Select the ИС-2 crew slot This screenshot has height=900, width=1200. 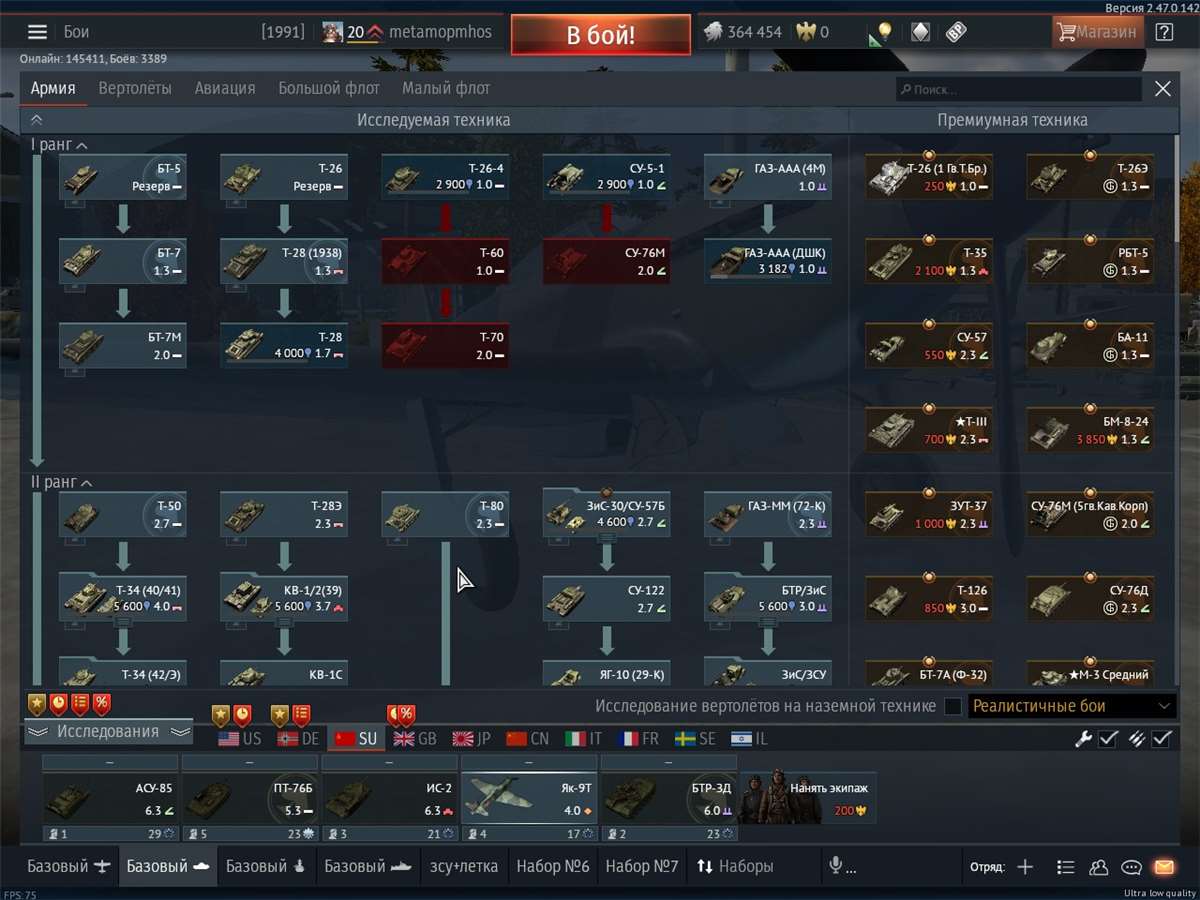click(389, 798)
